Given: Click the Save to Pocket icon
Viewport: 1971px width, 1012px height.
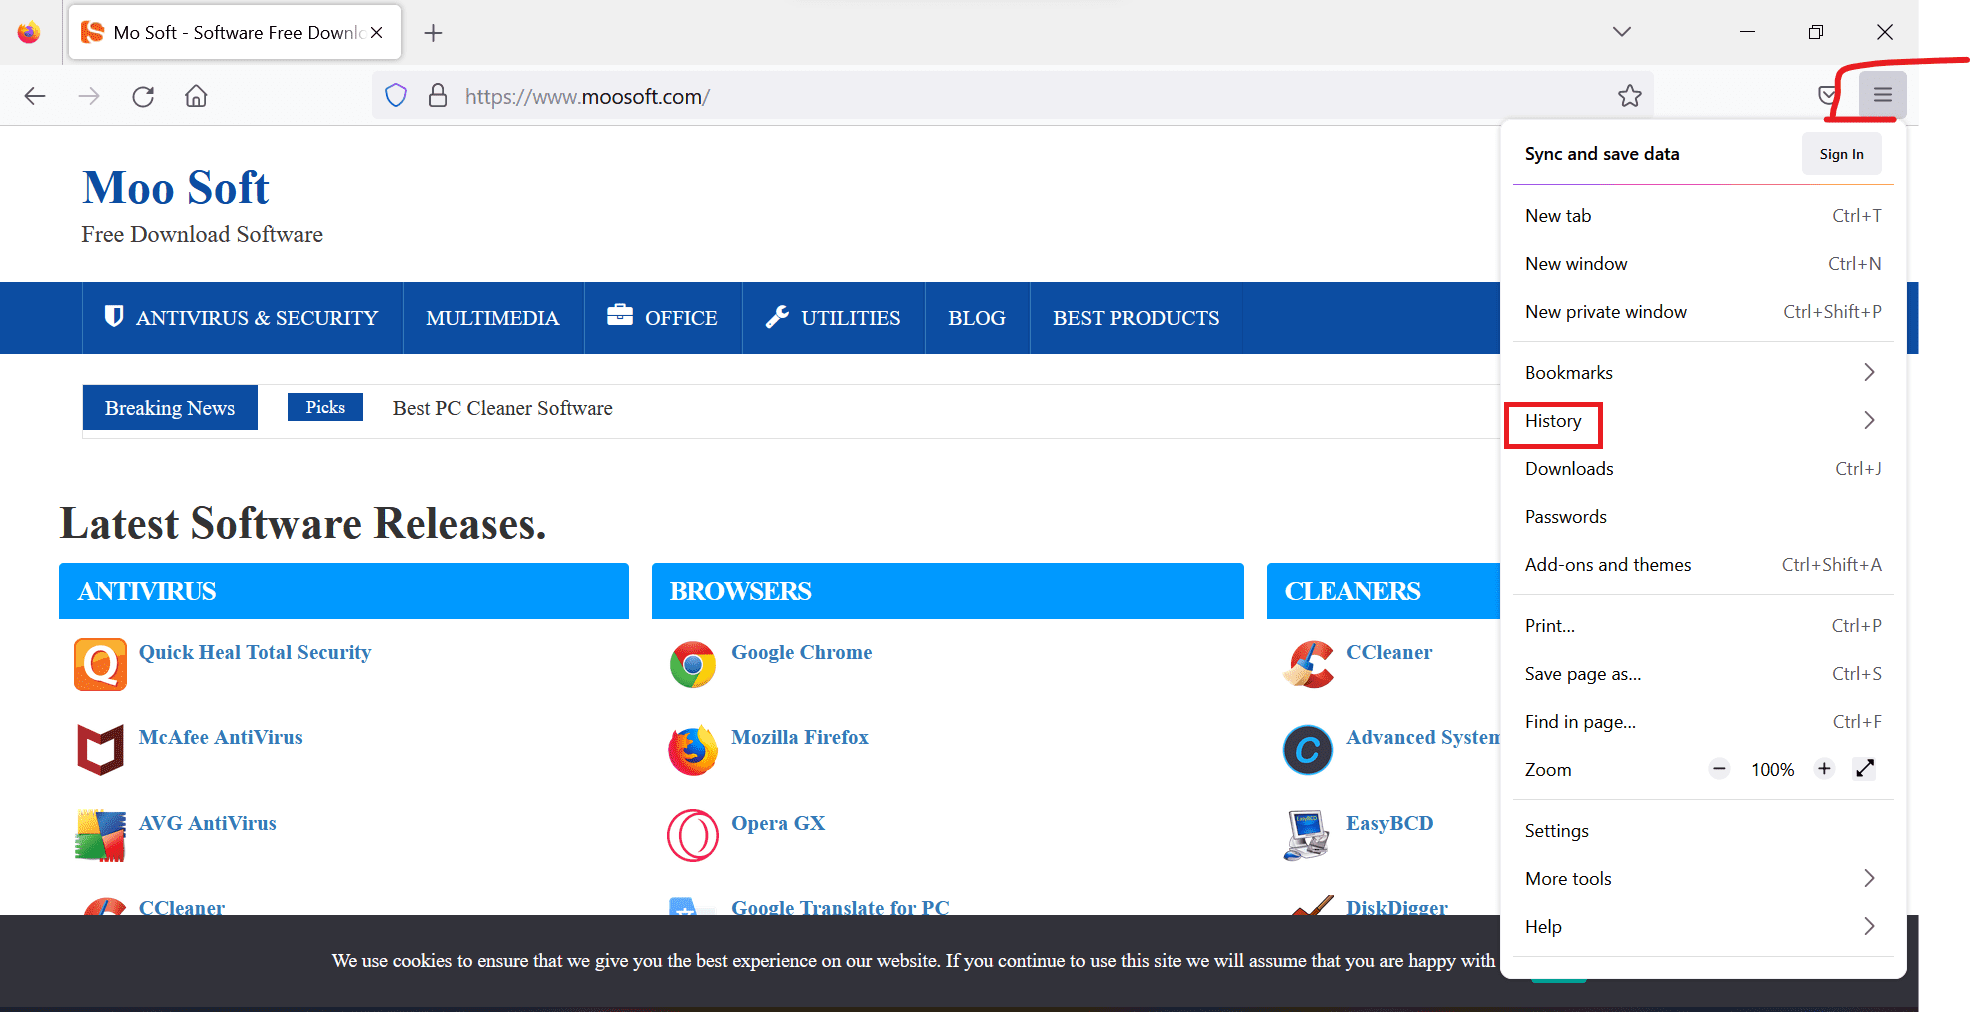Looking at the screenshot, I should click(1829, 95).
